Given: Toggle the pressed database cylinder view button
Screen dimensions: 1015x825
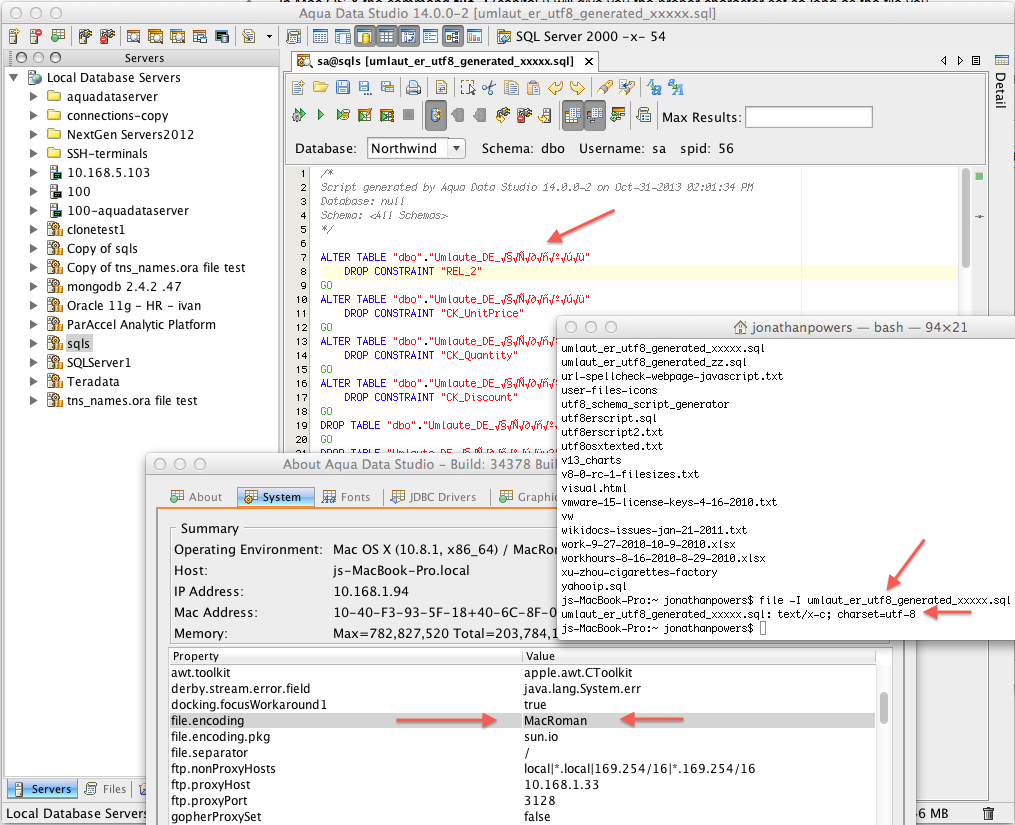Looking at the screenshot, I should pyautogui.click(x=364, y=36).
